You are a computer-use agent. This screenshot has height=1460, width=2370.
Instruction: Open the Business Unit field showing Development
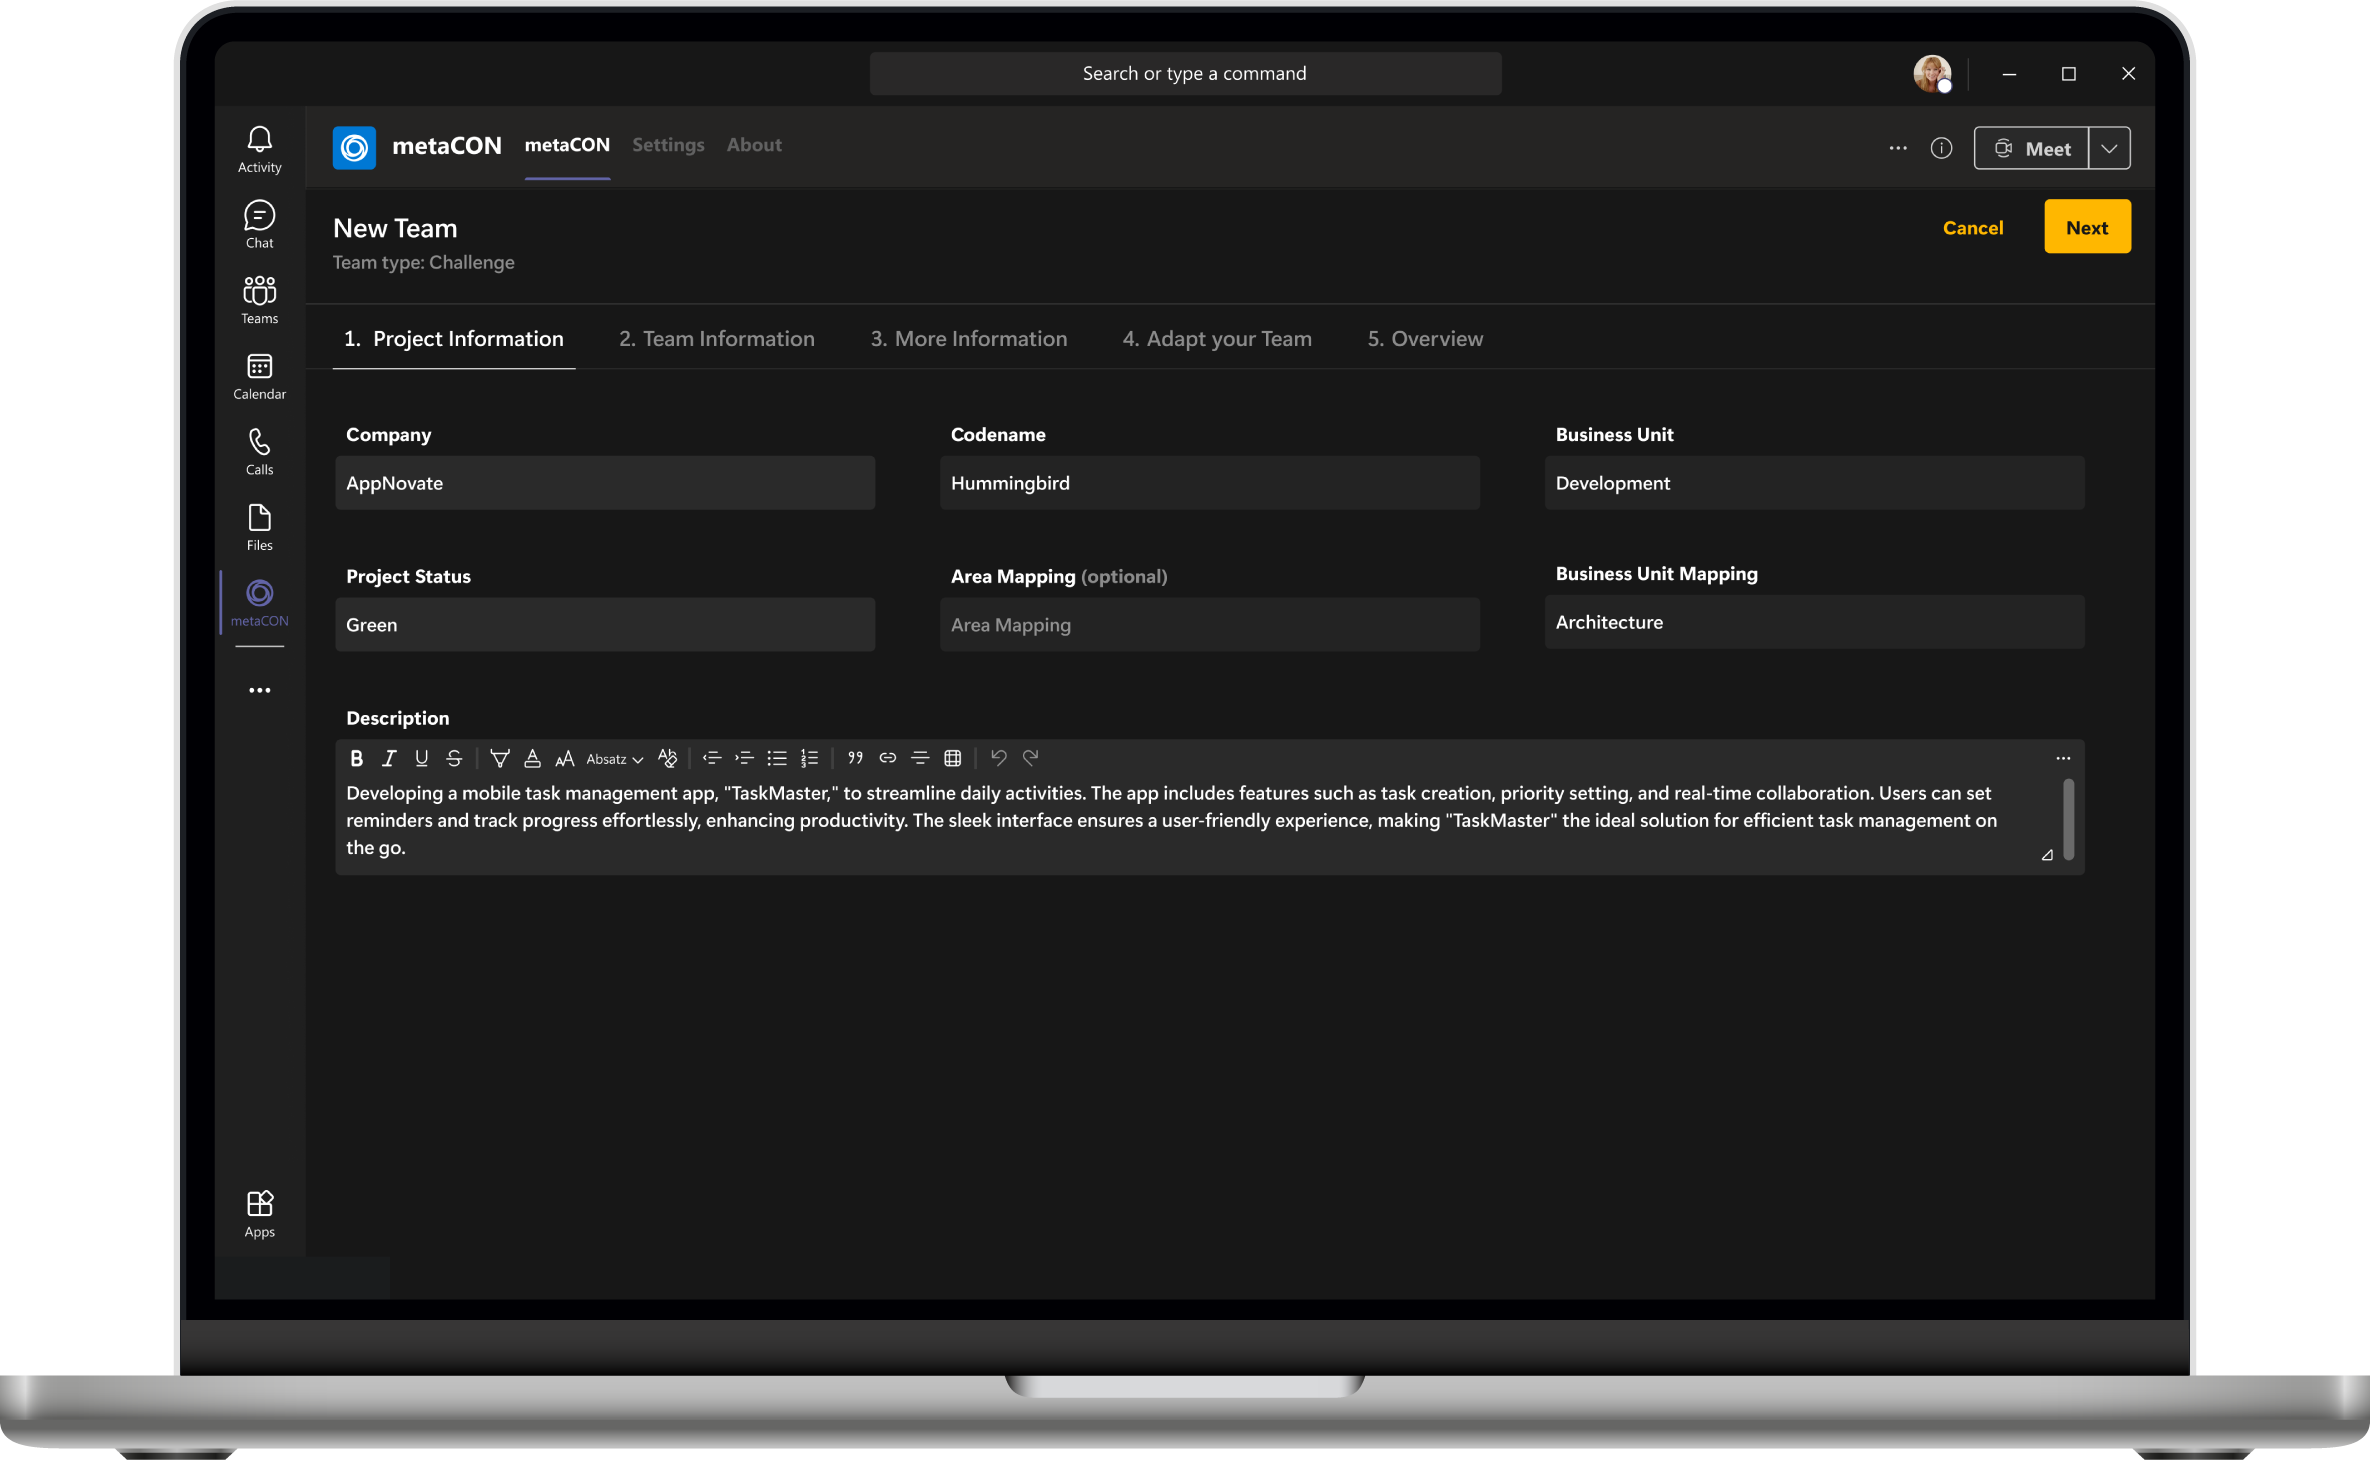pos(1814,483)
